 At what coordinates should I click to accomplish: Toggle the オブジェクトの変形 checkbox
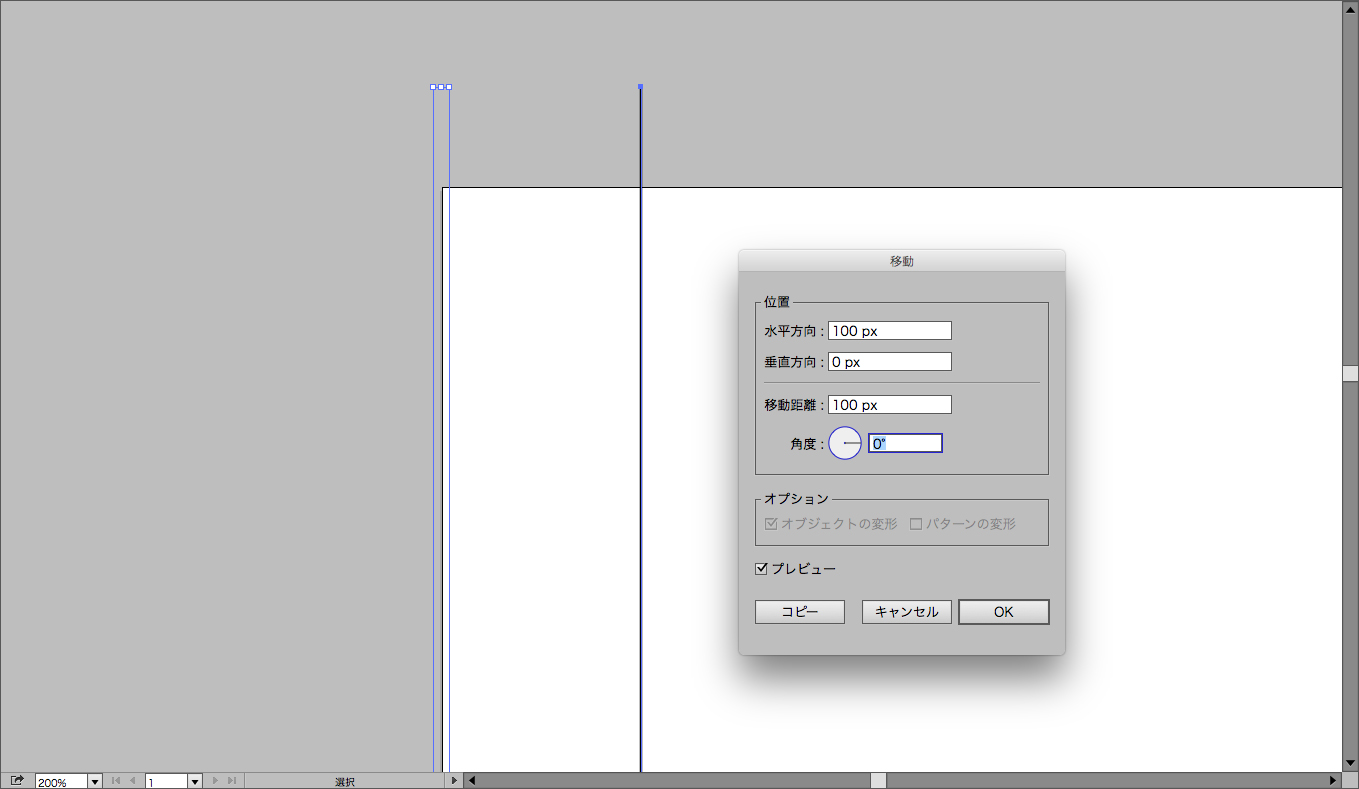tap(771, 524)
